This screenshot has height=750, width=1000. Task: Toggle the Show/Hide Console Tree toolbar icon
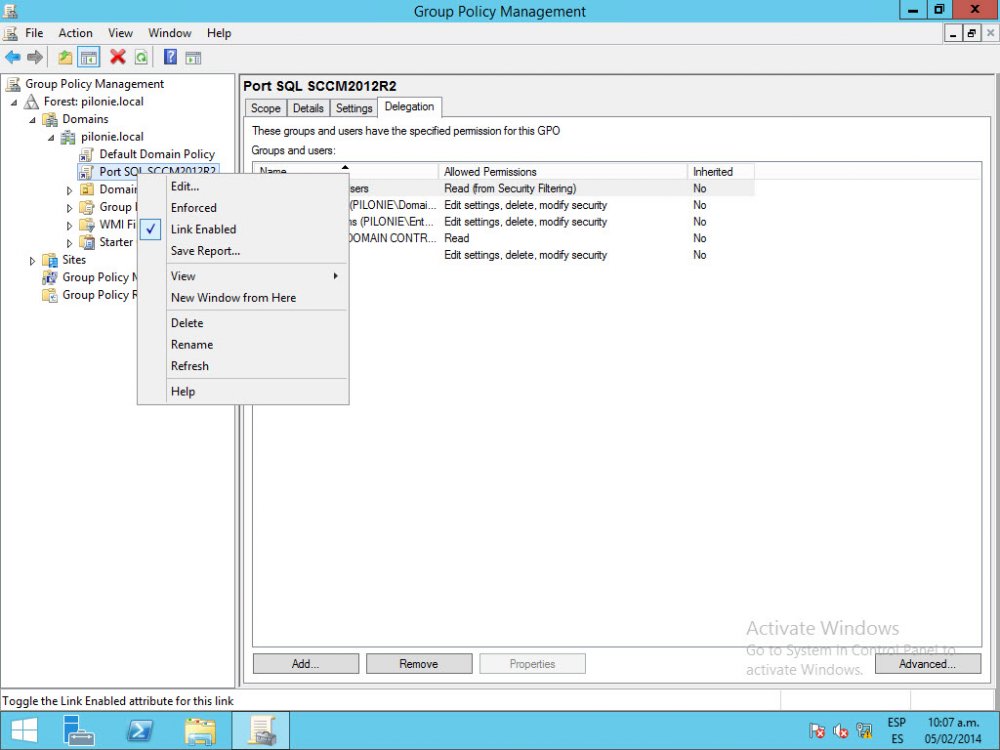(89, 57)
